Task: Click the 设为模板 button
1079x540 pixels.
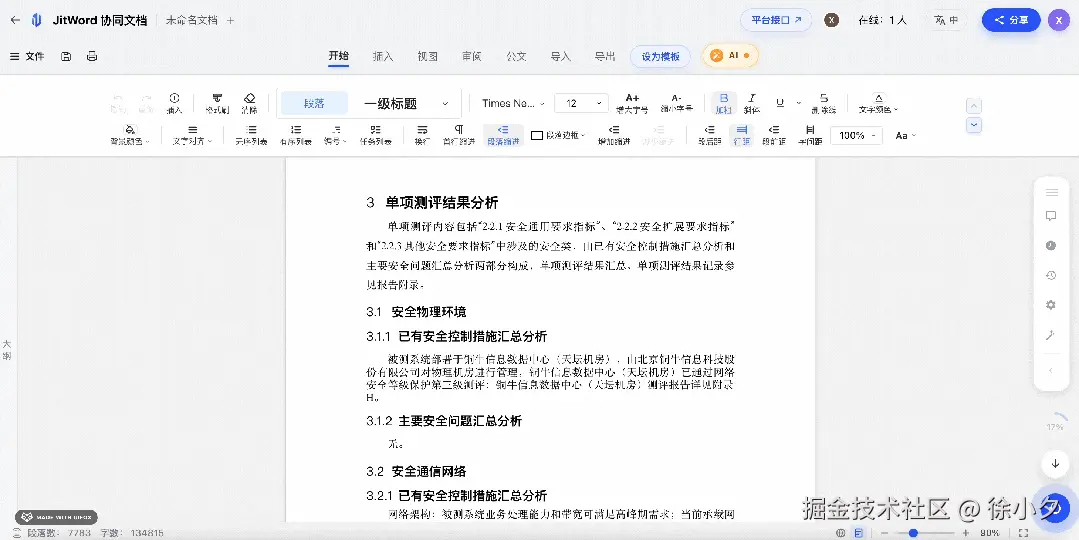Action: pyautogui.click(x=661, y=56)
